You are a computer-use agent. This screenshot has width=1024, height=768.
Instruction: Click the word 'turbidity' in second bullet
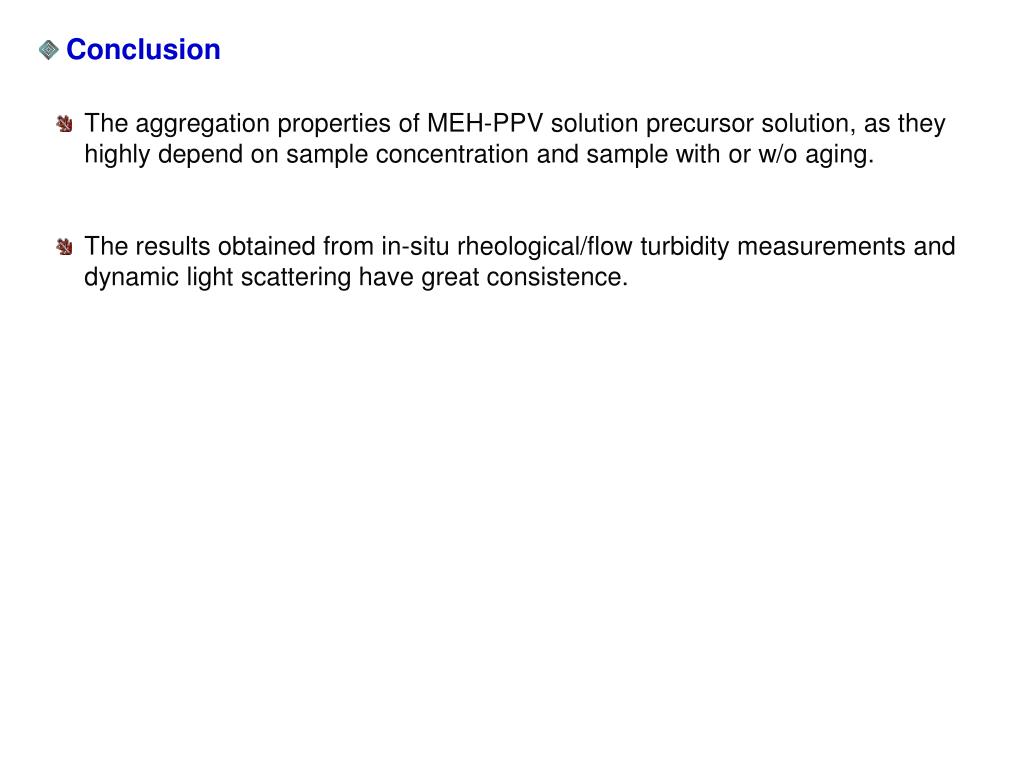(684, 248)
